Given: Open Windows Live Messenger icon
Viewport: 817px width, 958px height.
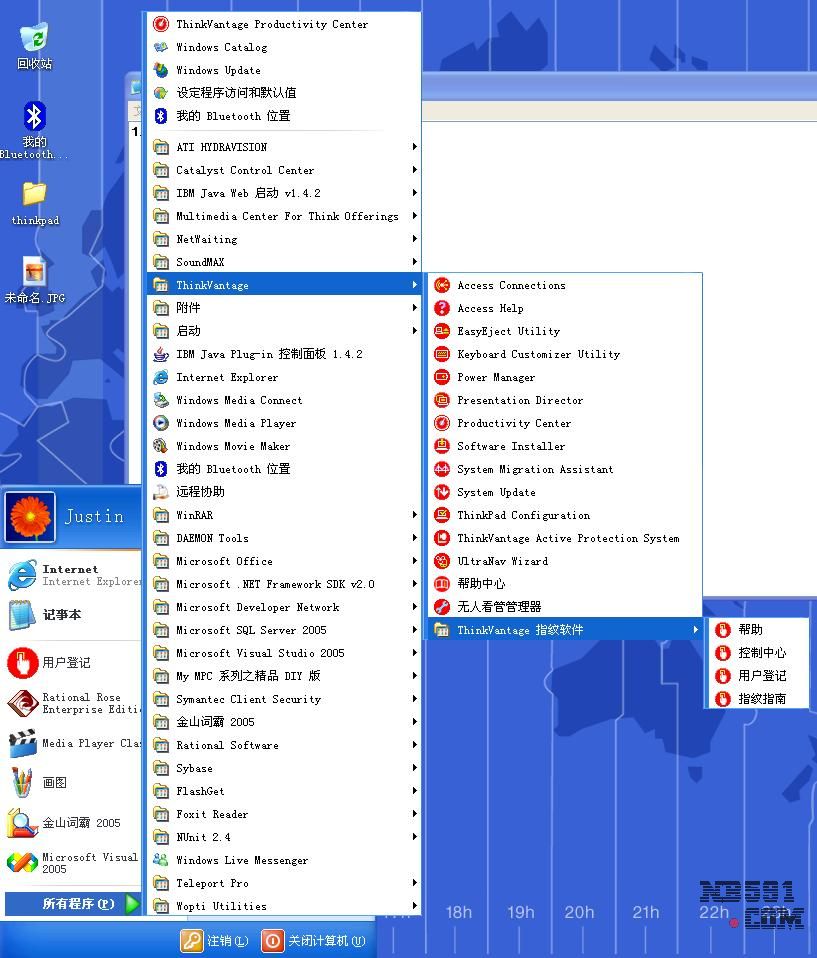Looking at the screenshot, I should pyautogui.click(x=160, y=860).
